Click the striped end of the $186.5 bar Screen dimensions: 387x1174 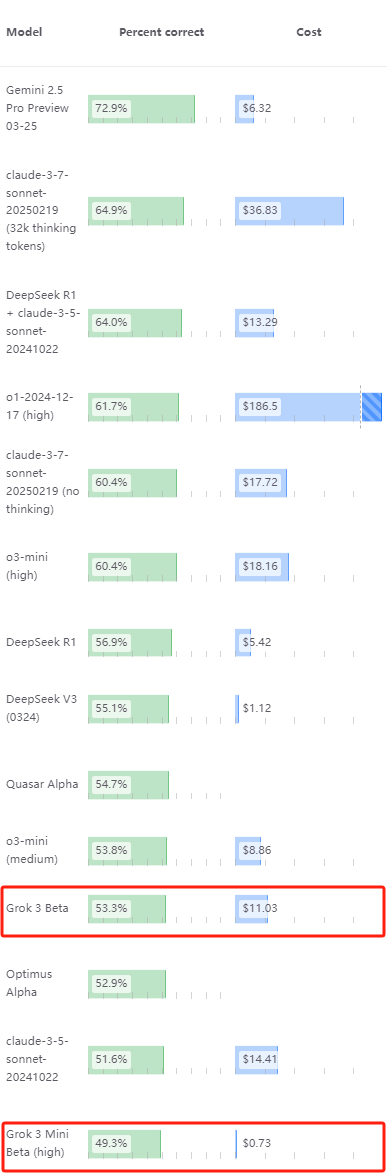pos(372,406)
